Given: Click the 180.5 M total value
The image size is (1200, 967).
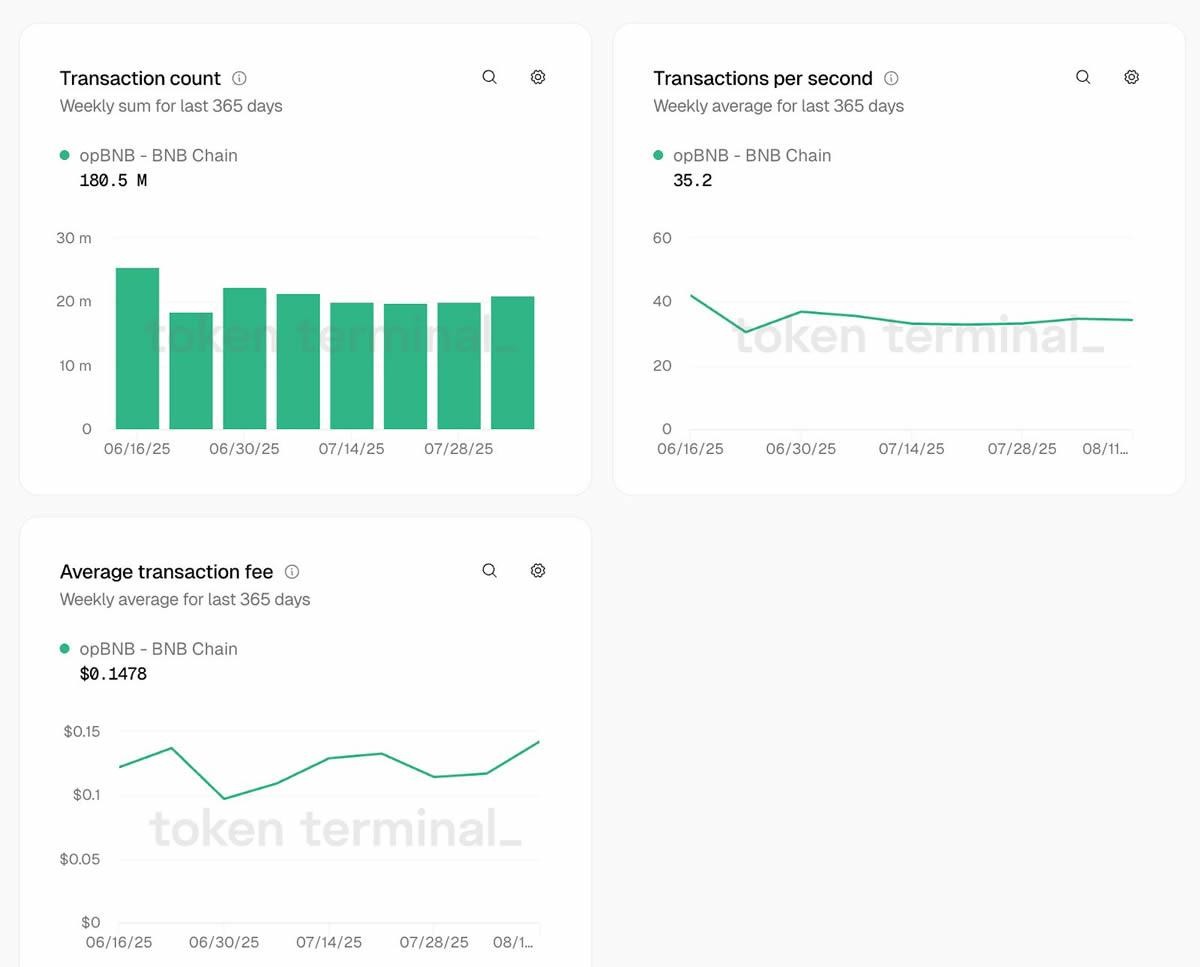Looking at the screenshot, I should pyautogui.click(x=113, y=181).
